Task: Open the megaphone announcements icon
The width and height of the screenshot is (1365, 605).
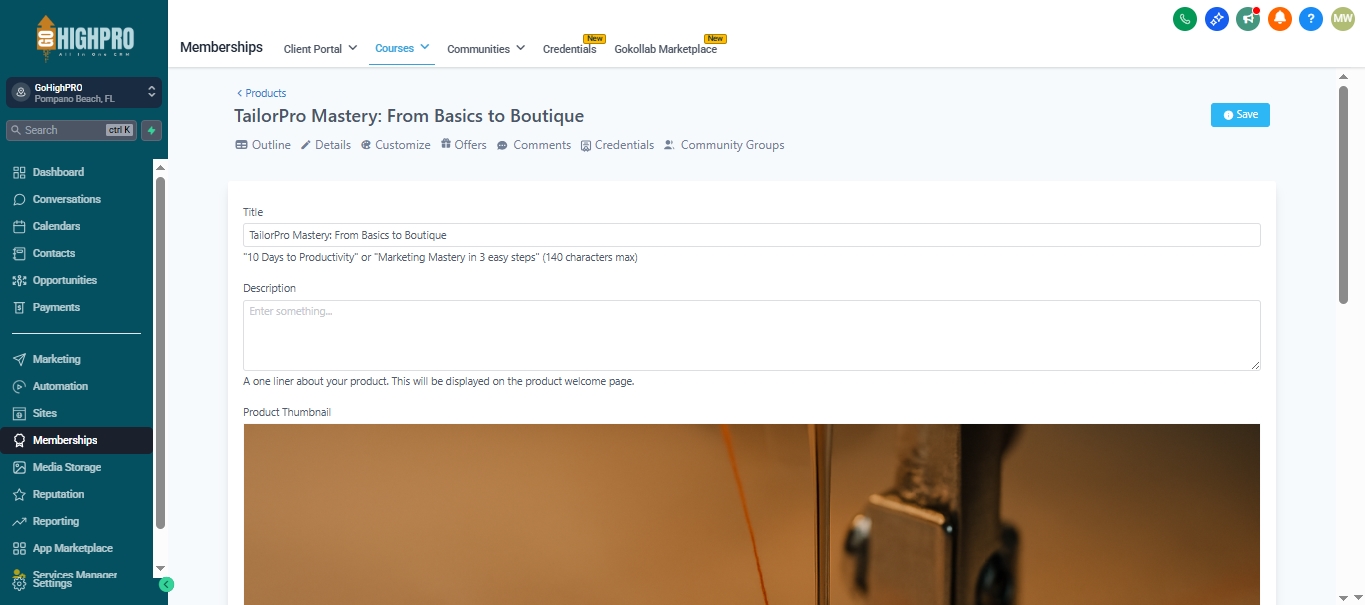Action: coord(1247,19)
